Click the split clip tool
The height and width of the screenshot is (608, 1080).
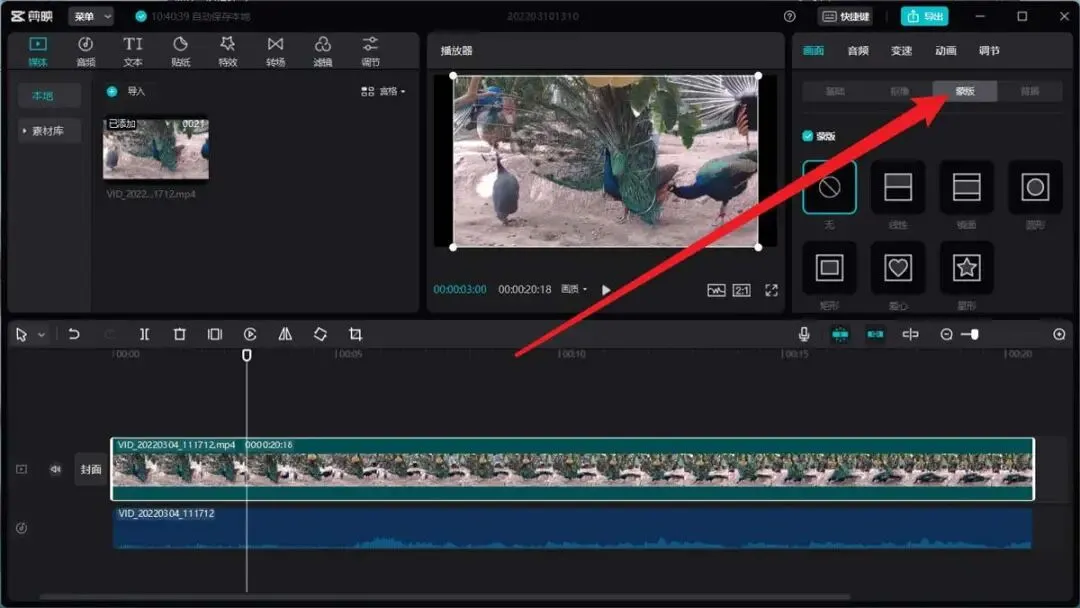coord(144,334)
